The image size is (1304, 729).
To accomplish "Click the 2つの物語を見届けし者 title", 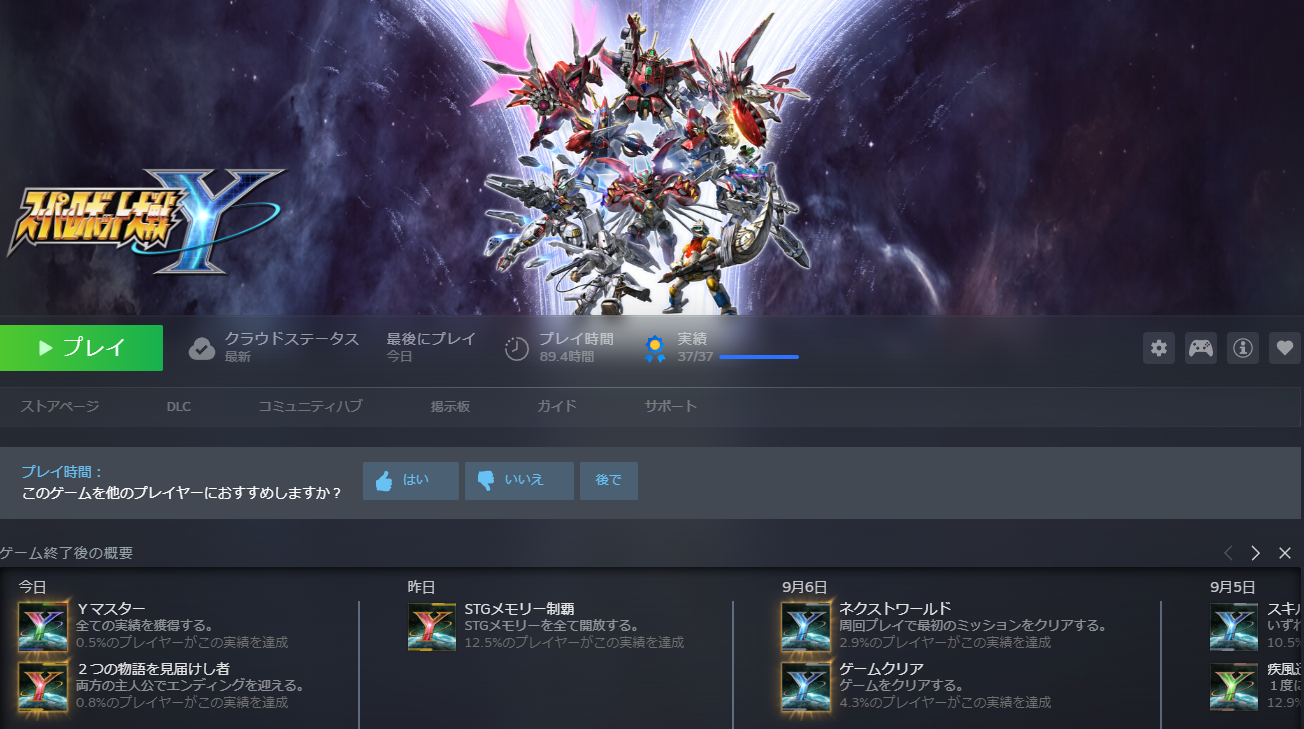I will [154, 669].
